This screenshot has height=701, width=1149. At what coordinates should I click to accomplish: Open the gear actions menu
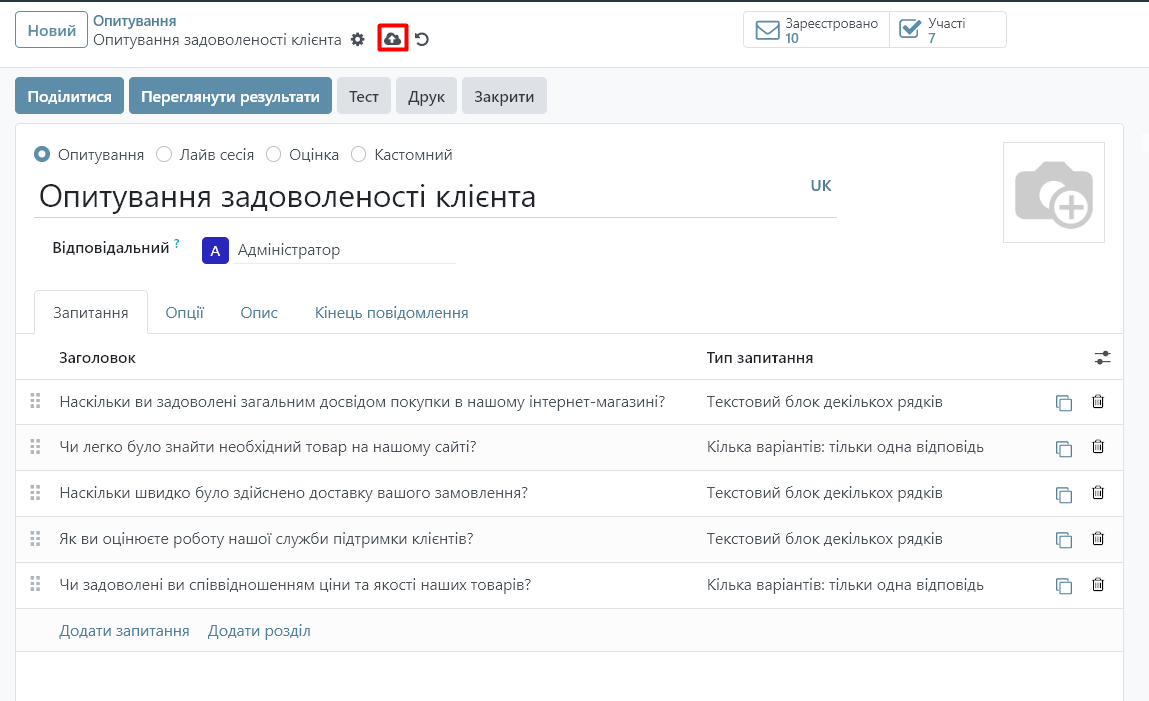358,39
